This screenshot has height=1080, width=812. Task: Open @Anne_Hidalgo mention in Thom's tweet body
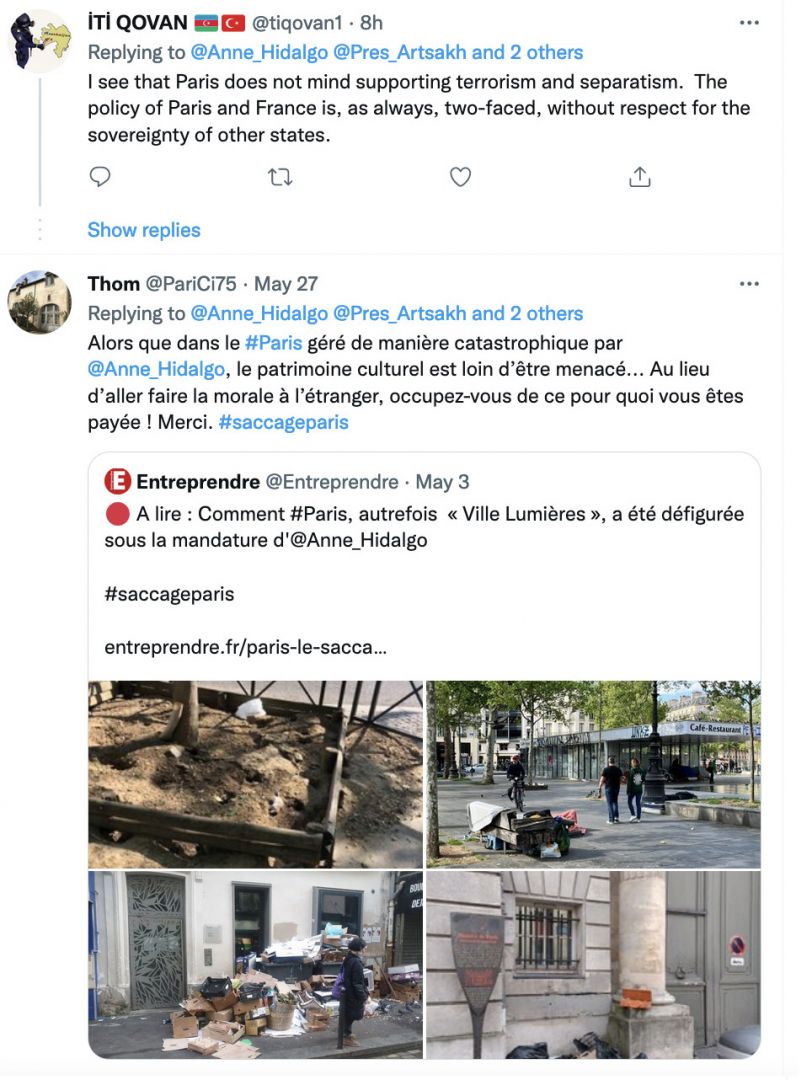click(156, 370)
